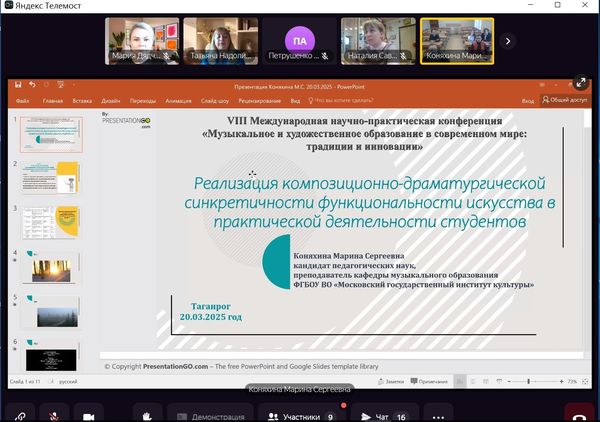This screenshot has width=600, height=422.
Task: Start screen sharing with Демонстрация button
Action: (209, 415)
